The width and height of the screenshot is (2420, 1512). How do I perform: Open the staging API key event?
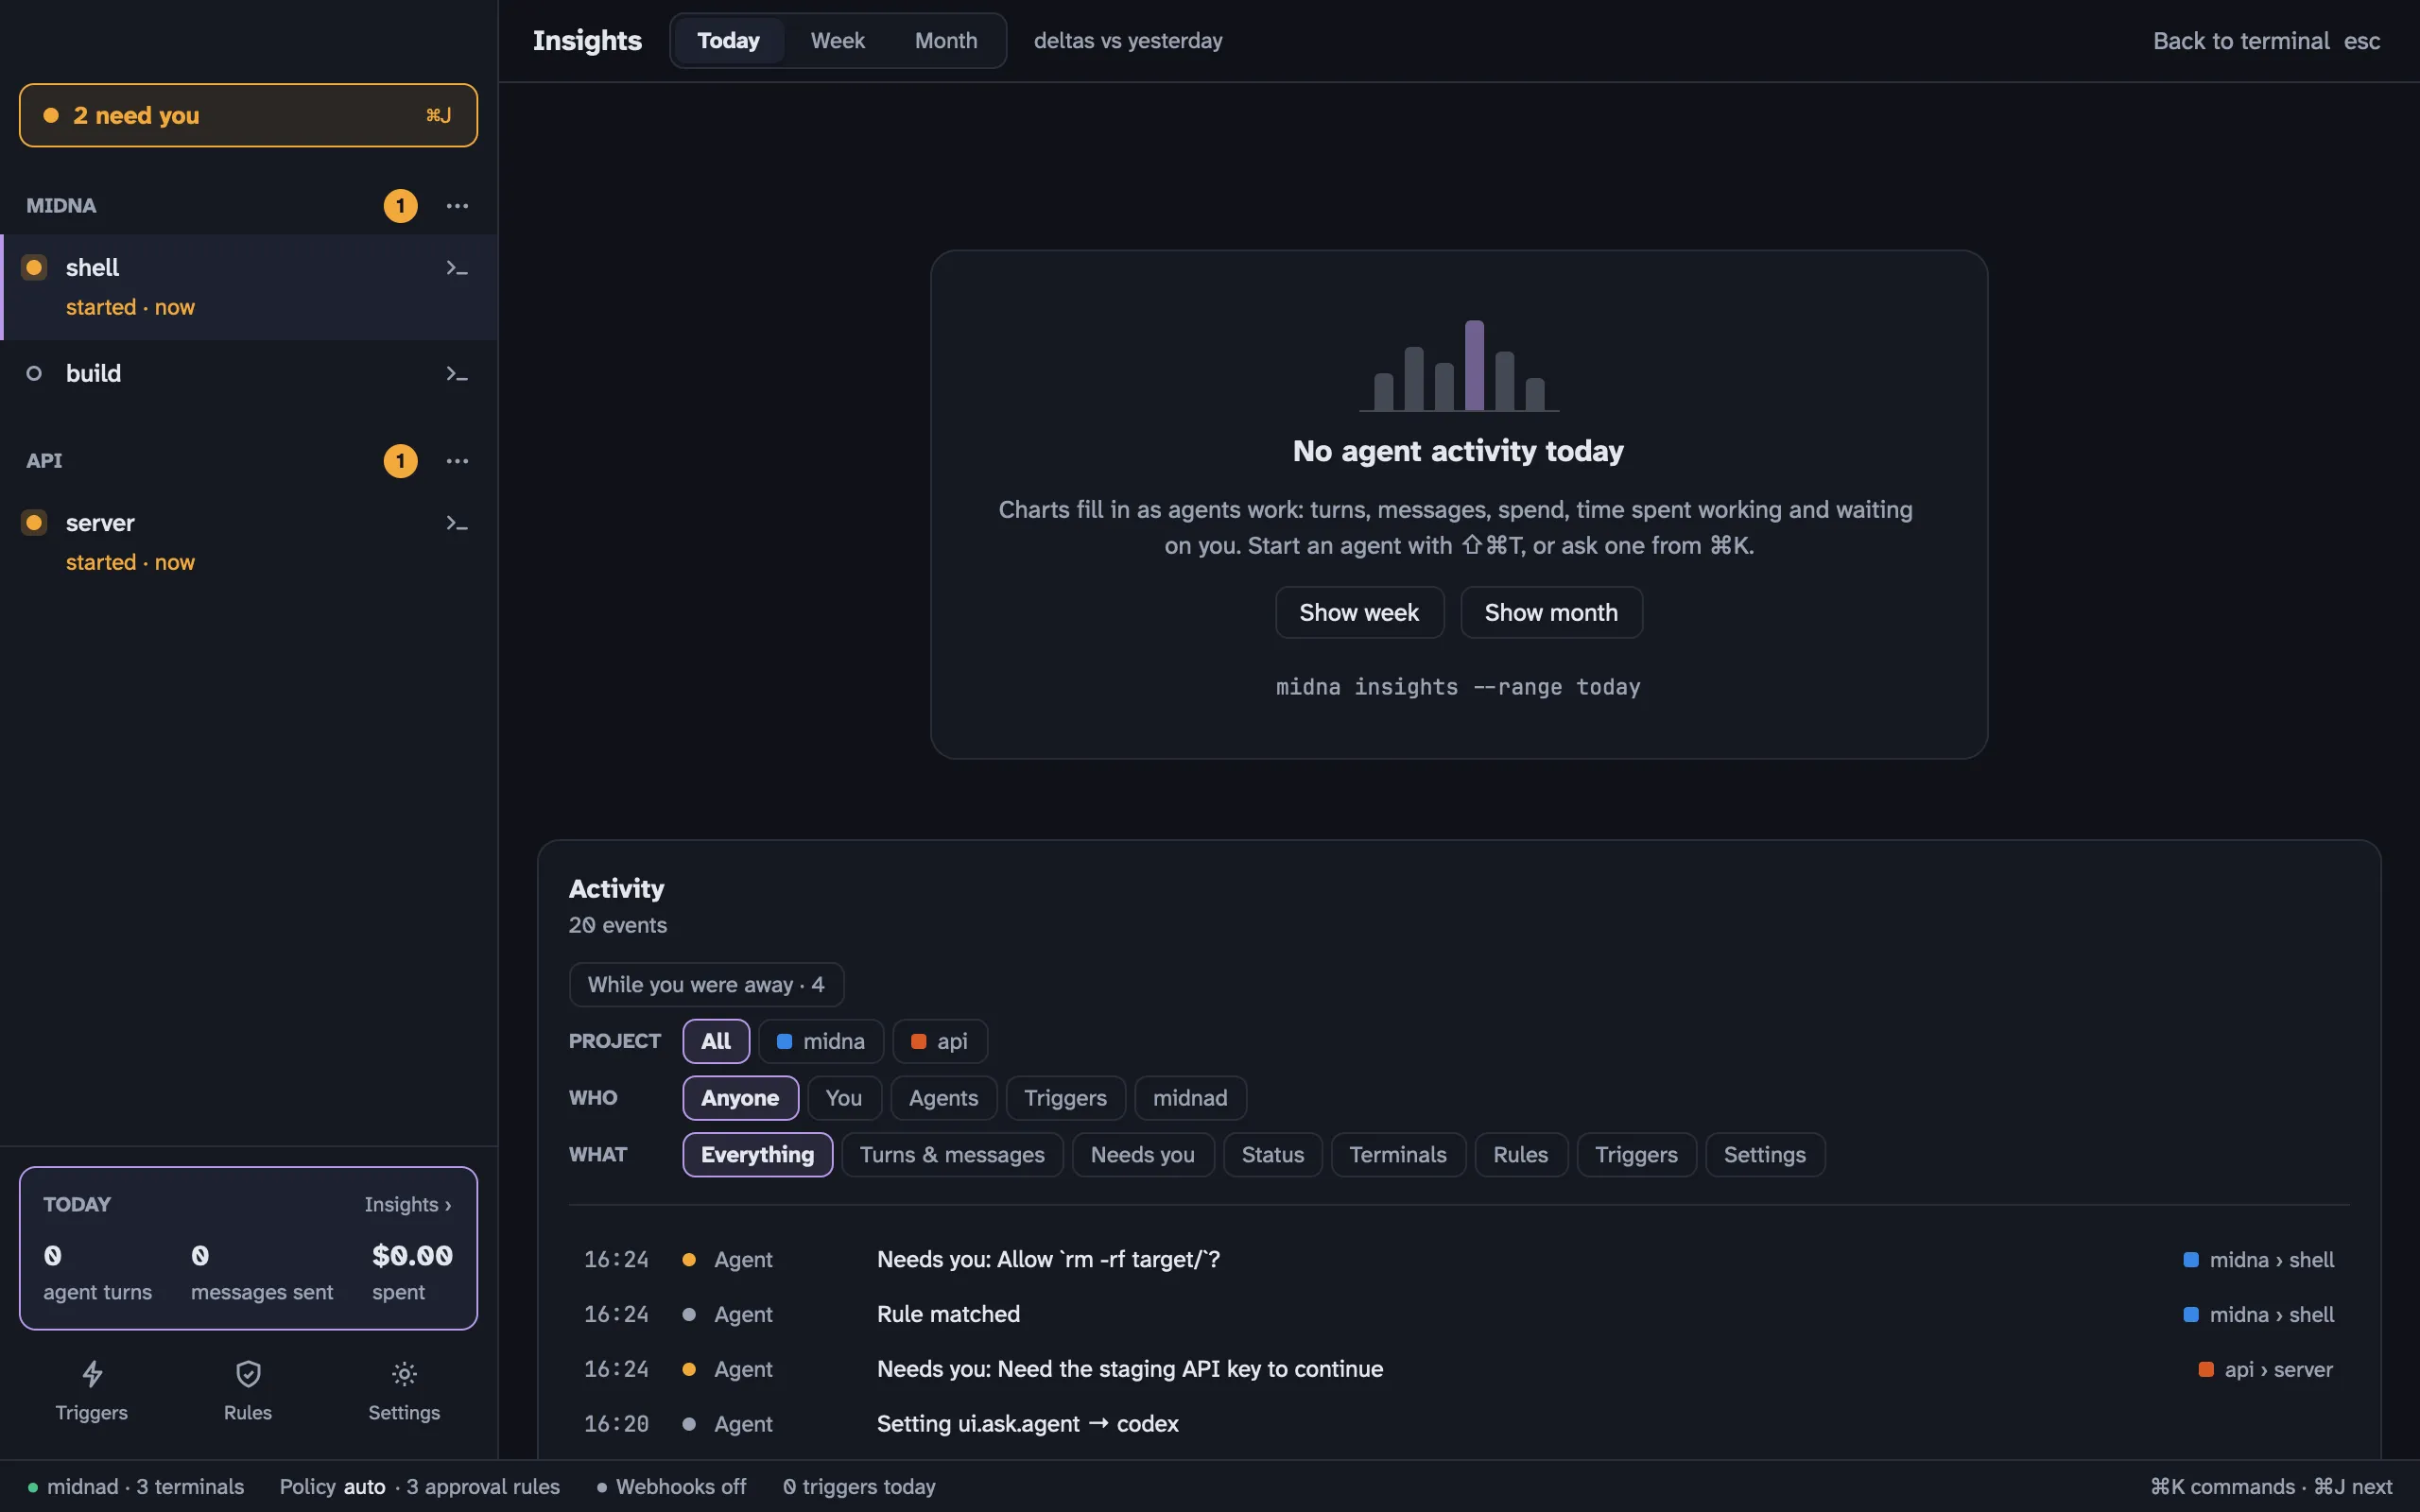click(1459, 1370)
